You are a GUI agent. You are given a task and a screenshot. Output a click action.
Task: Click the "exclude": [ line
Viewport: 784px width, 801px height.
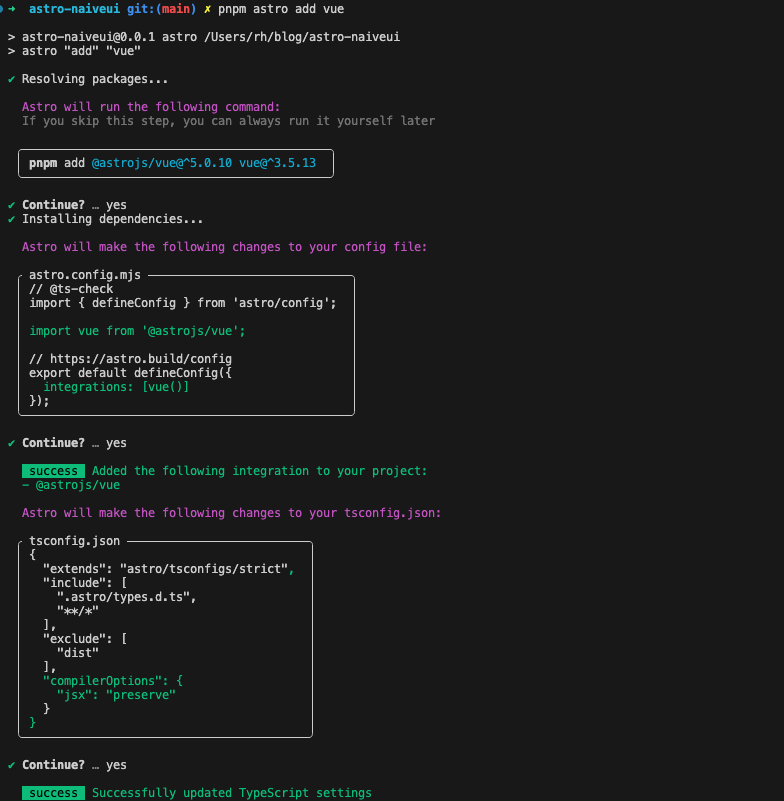pyautogui.click(x=85, y=639)
